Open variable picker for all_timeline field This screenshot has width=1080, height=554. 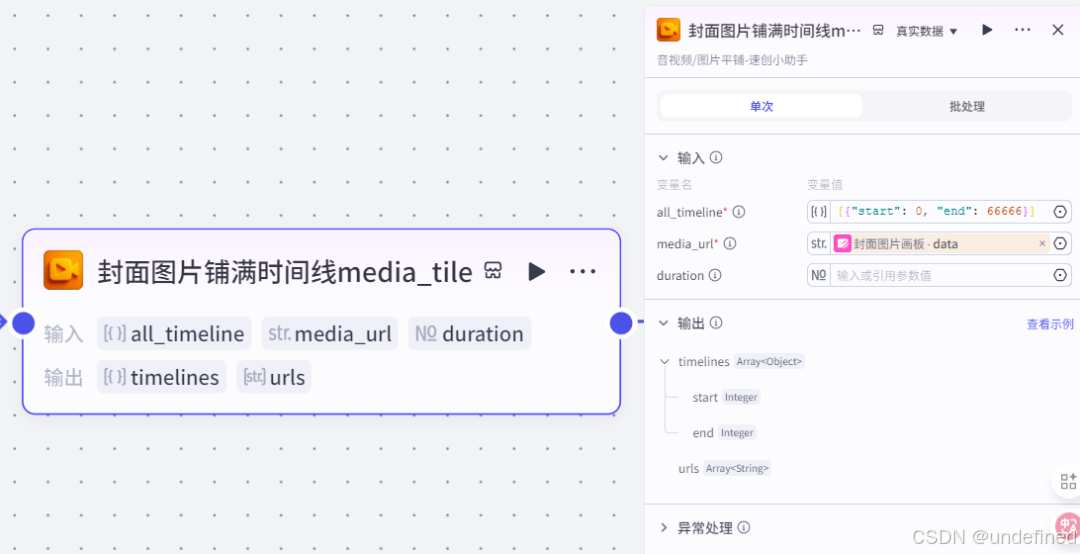pyautogui.click(x=1060, y=212)
